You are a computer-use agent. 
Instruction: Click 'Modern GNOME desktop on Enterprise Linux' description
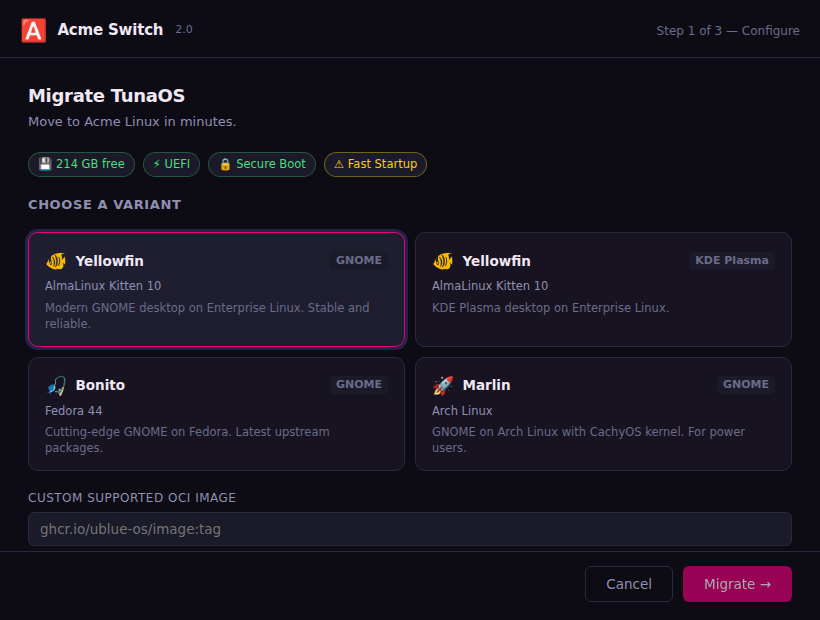tap(207, 315)
